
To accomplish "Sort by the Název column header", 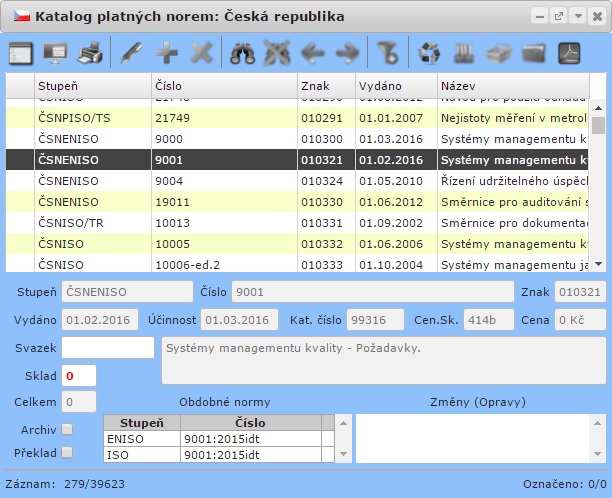I will pyautogui.click(x=513, y=85).
